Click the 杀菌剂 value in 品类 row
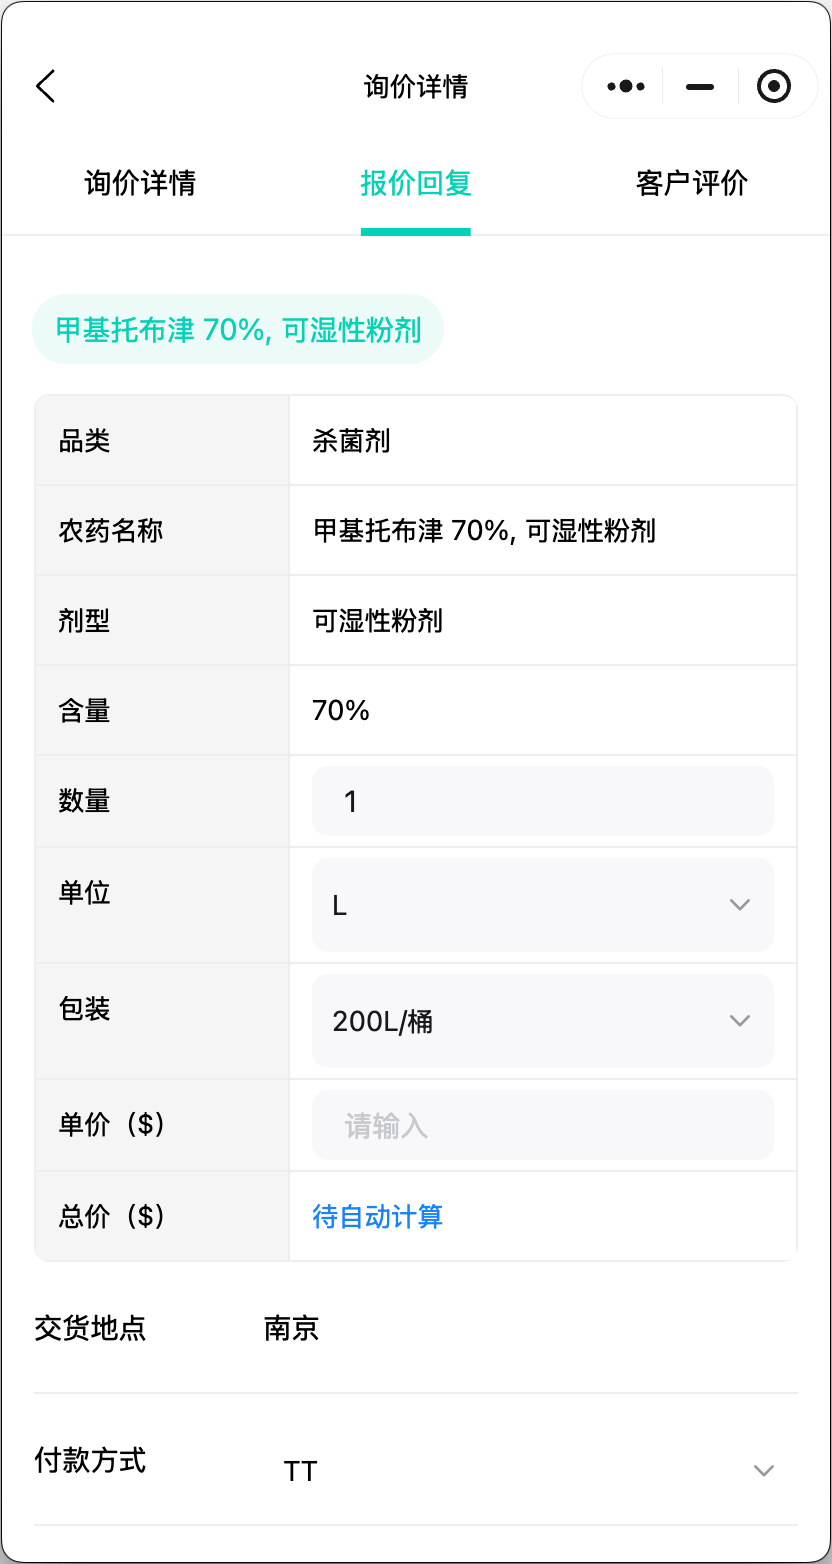Viewport: 832px width, 1564px height. click(x=351, y=441)
